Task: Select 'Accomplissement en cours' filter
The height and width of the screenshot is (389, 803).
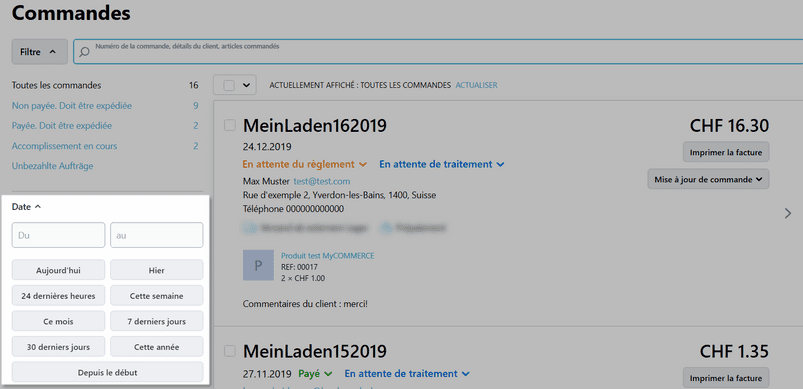Action: (x=65, y=146)
